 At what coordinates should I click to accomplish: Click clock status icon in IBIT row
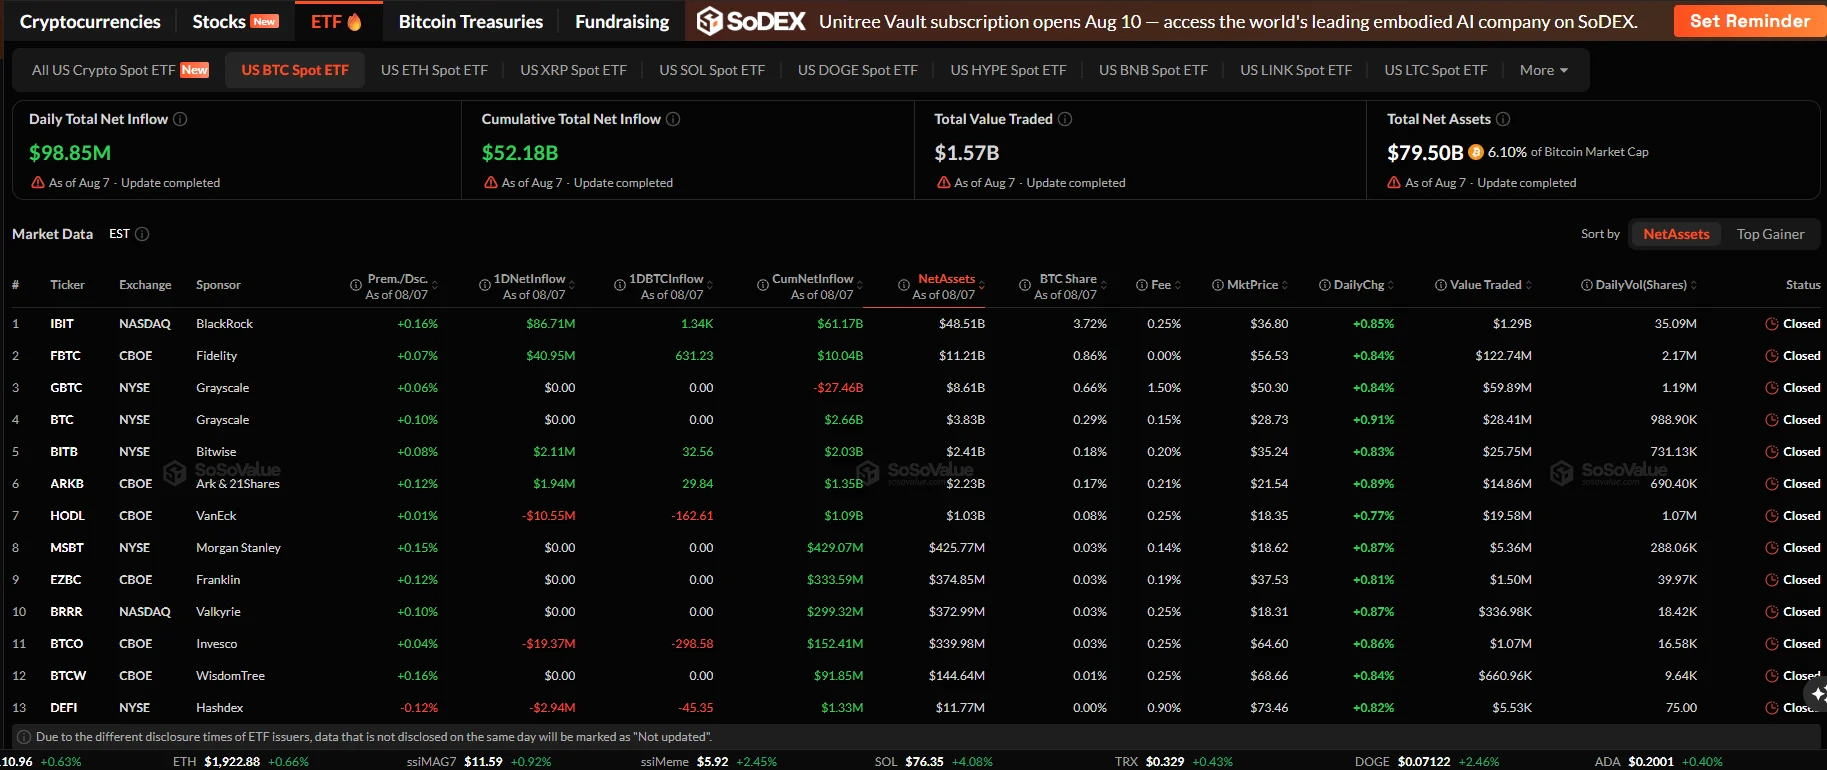click(1772, 324)
